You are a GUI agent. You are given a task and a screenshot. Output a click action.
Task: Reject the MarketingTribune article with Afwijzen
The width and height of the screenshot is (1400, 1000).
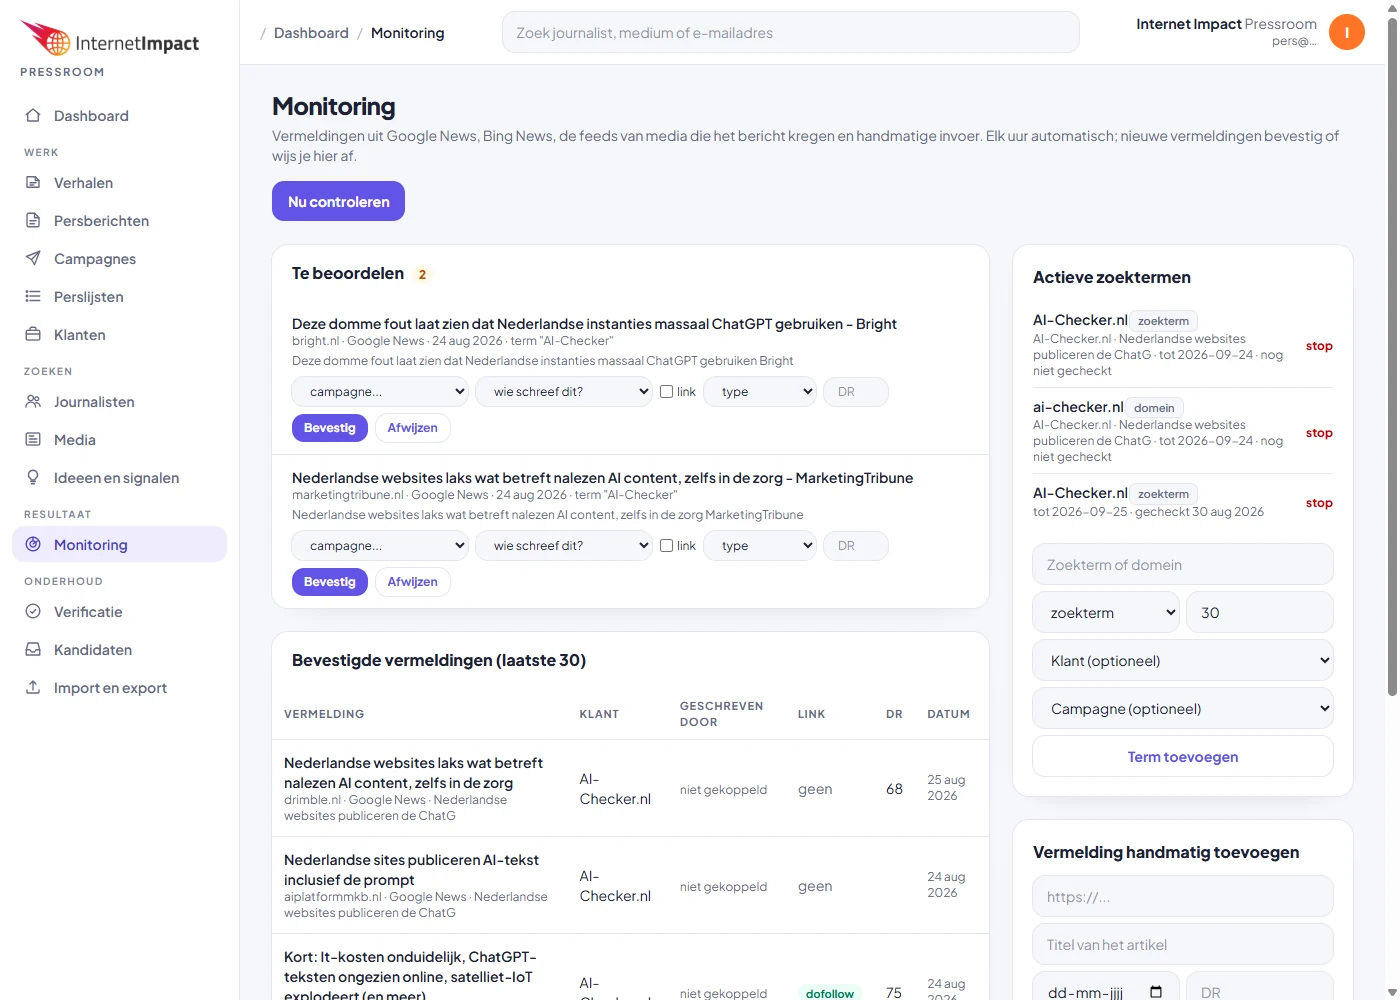412,582
